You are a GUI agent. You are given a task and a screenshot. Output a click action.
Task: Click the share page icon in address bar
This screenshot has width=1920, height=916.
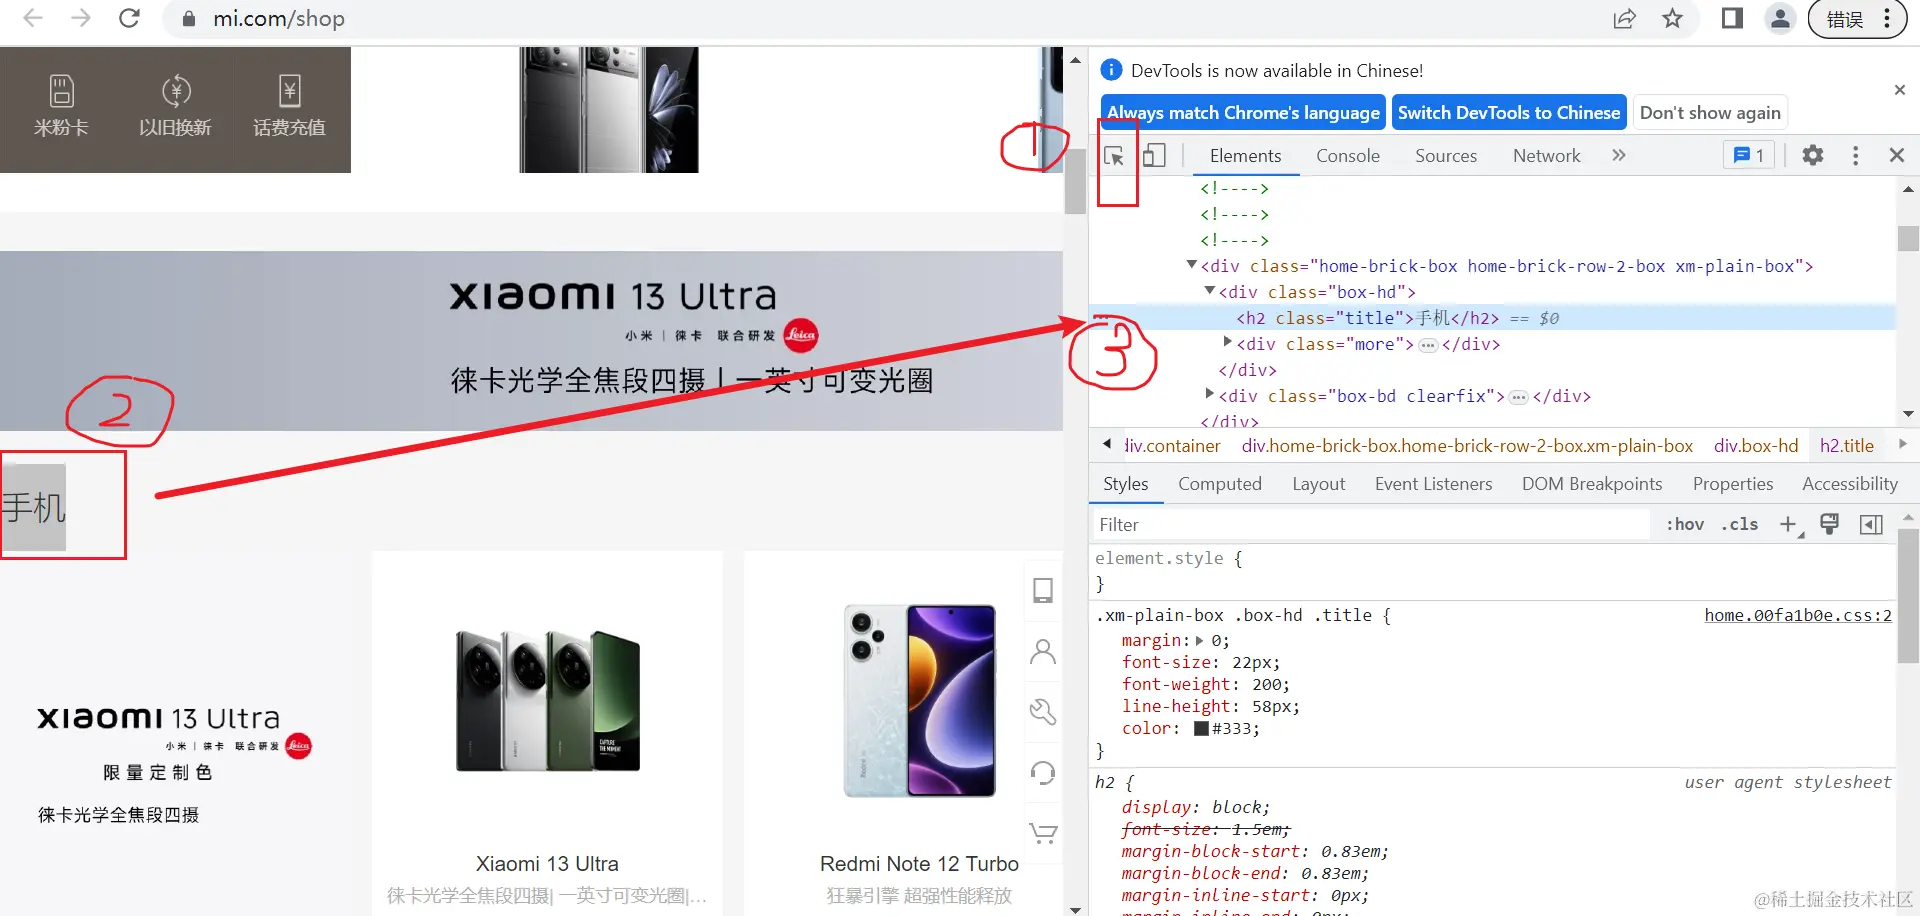(x=1625, y=18)
